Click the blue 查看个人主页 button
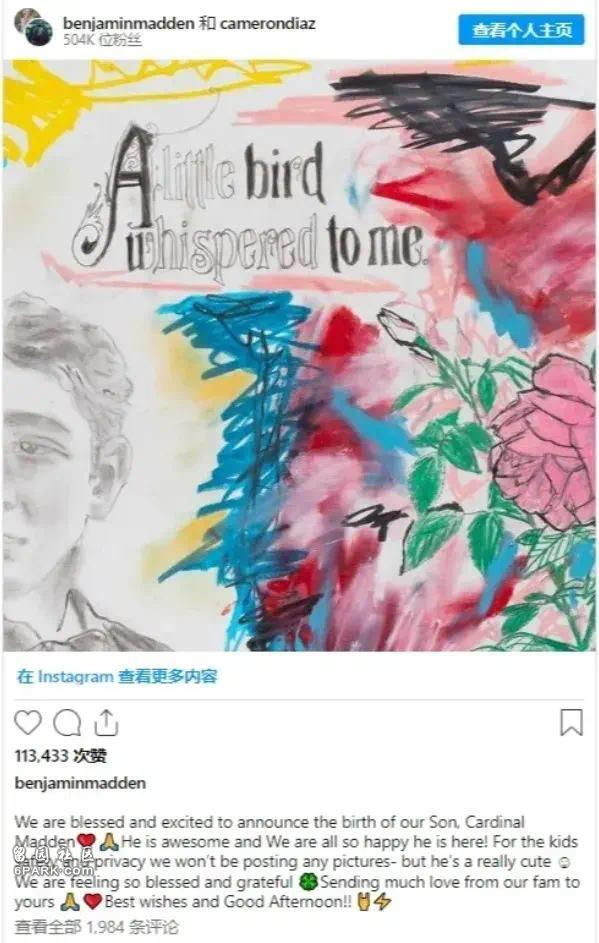The image size is (599, 943). point(521,30)
